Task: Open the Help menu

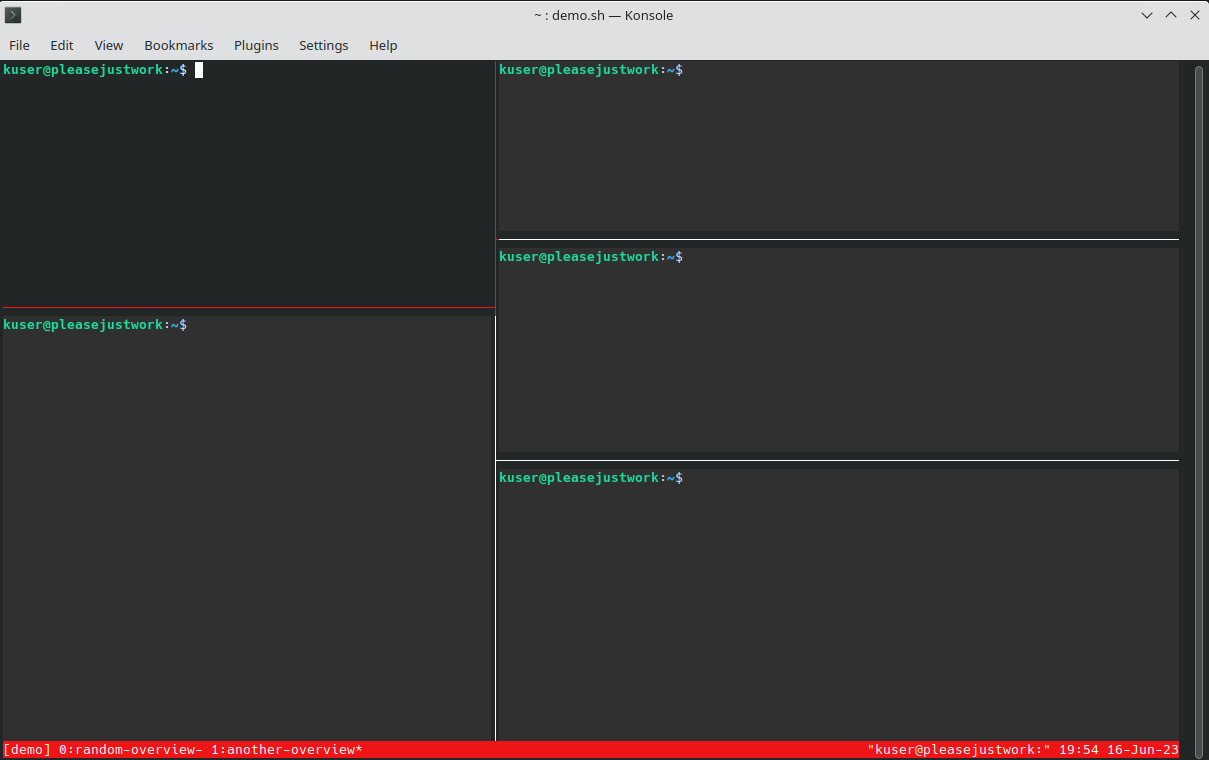Action: tap(383, 45)
